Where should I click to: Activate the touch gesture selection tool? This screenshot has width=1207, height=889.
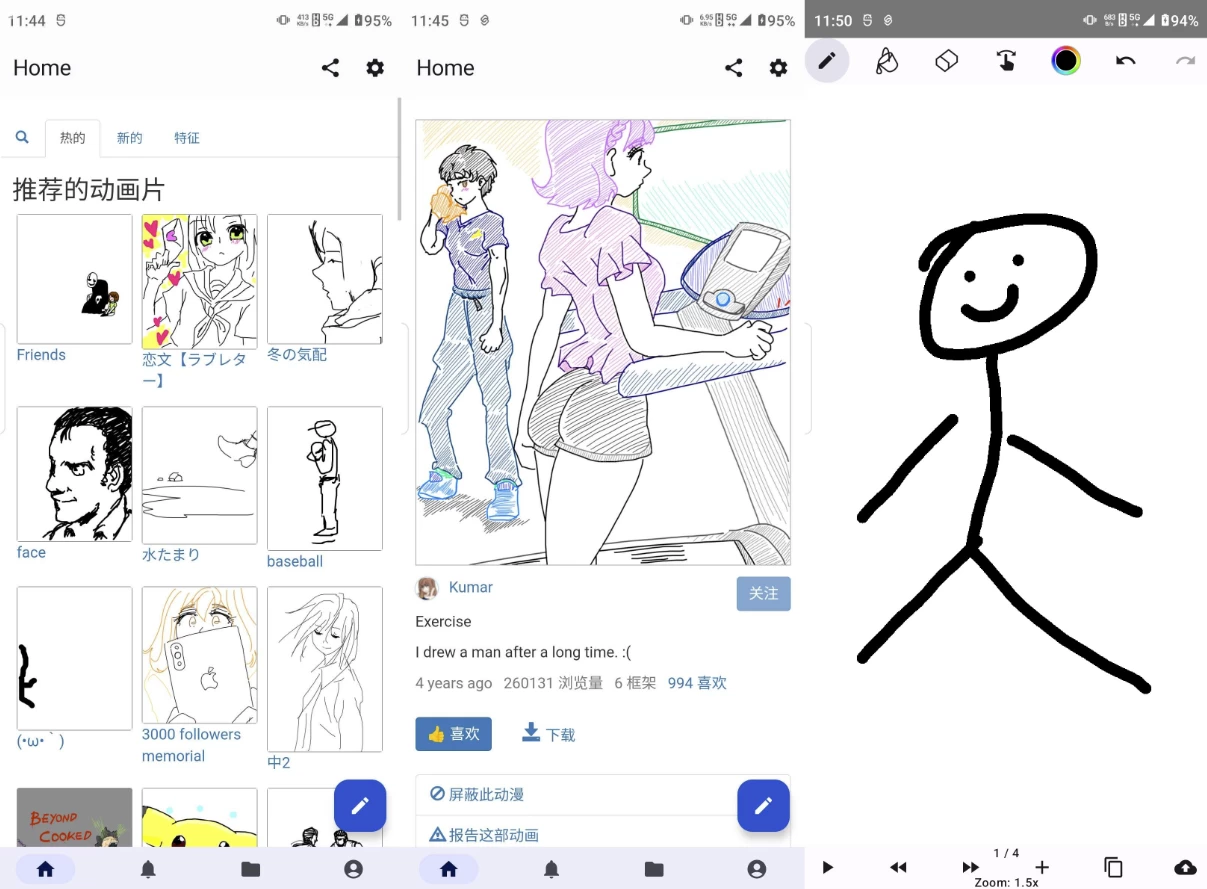point(1006,61)
